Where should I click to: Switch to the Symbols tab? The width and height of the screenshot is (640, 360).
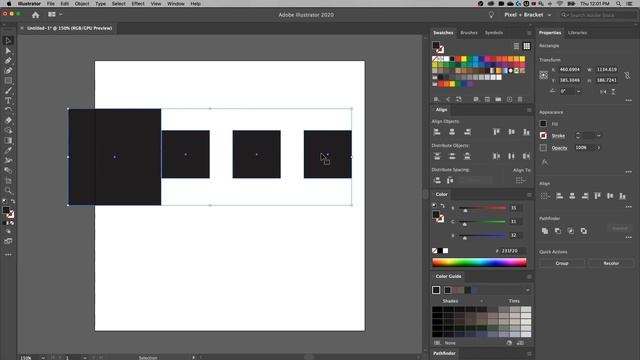(x=494, y=33)
